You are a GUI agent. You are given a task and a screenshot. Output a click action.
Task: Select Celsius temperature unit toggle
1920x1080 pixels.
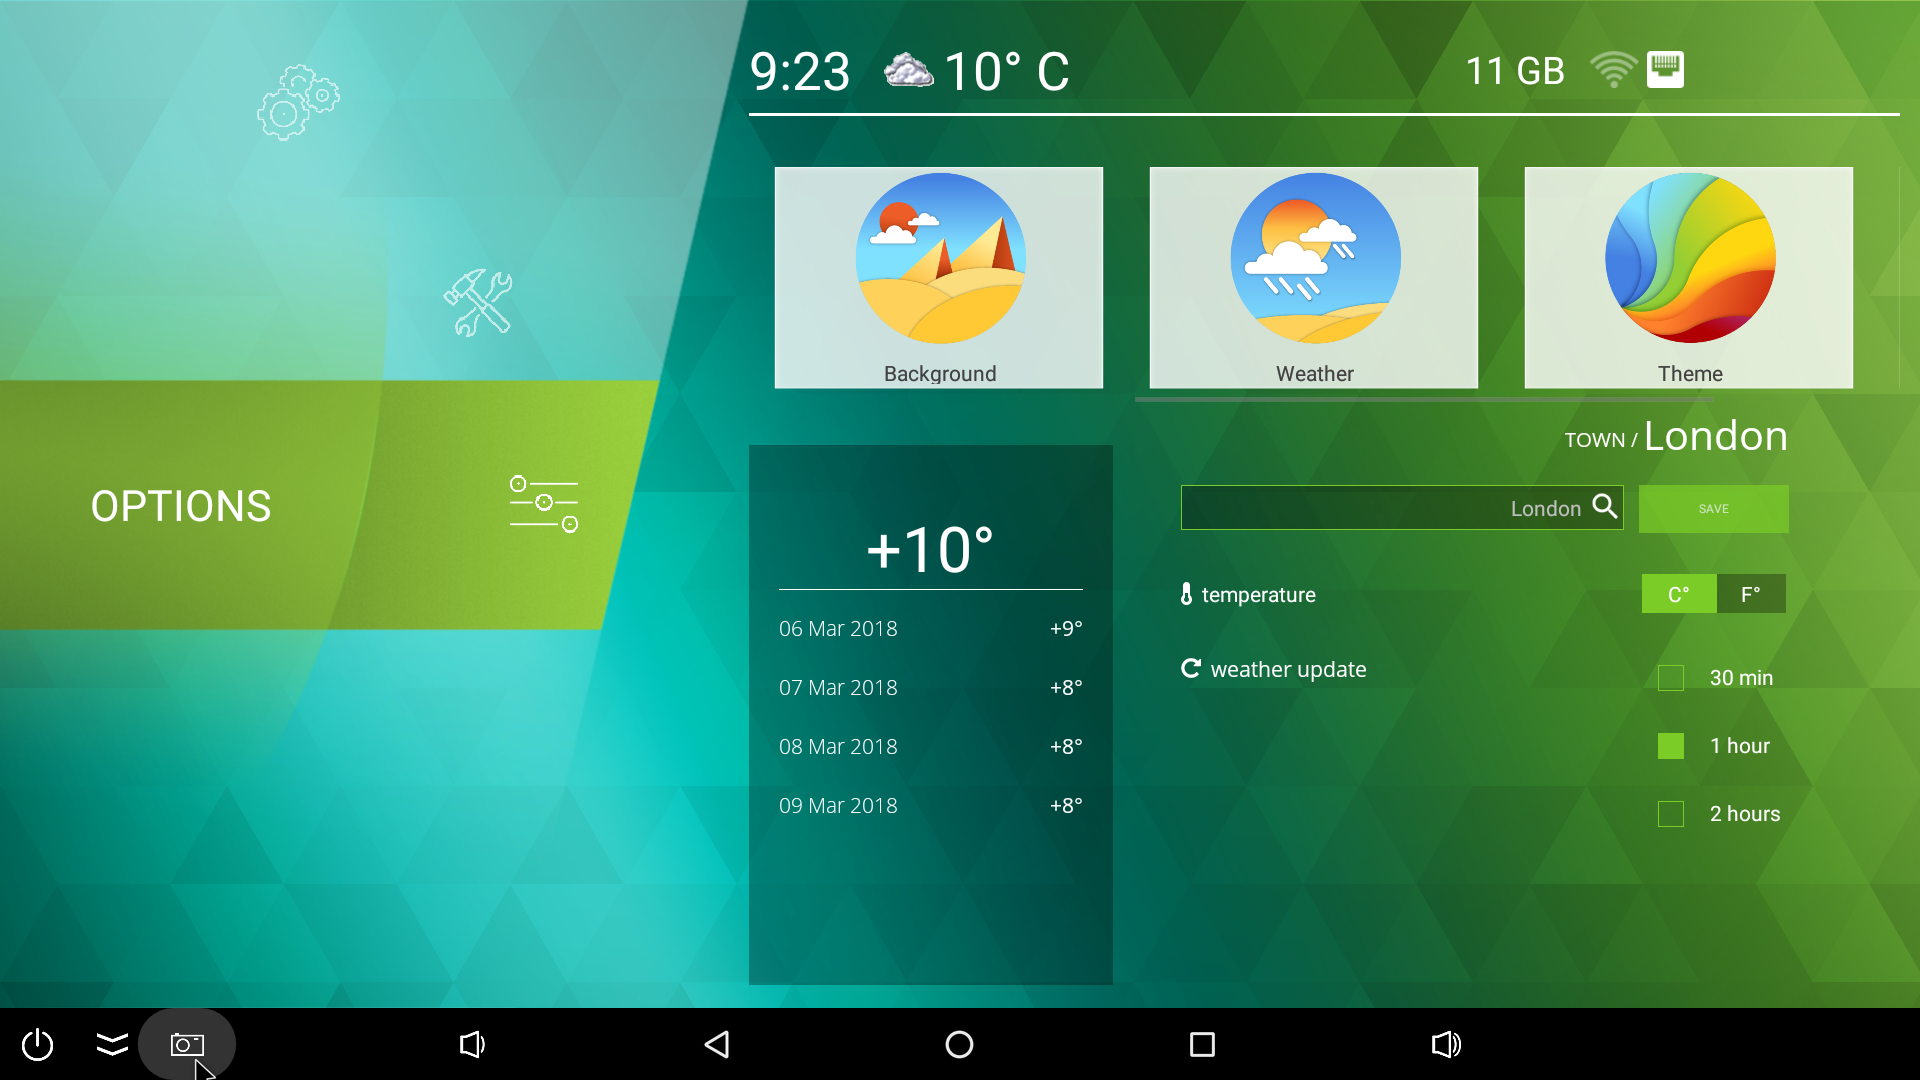[1677, 595]
